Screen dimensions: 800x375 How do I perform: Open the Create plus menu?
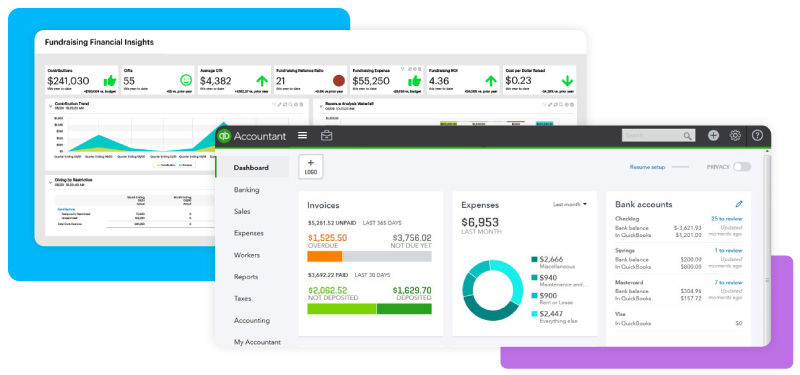713,135
